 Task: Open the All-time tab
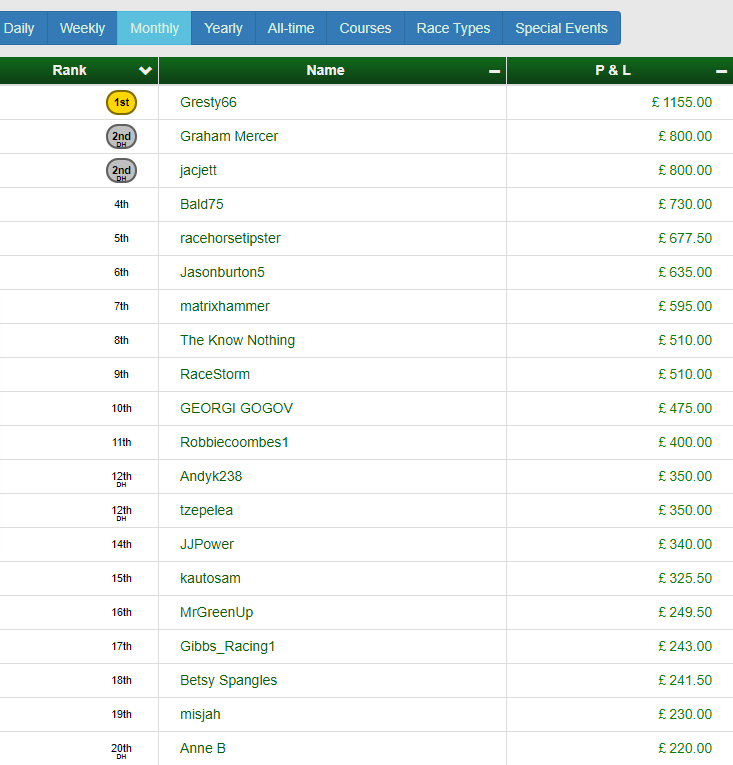tap(291, 28)
